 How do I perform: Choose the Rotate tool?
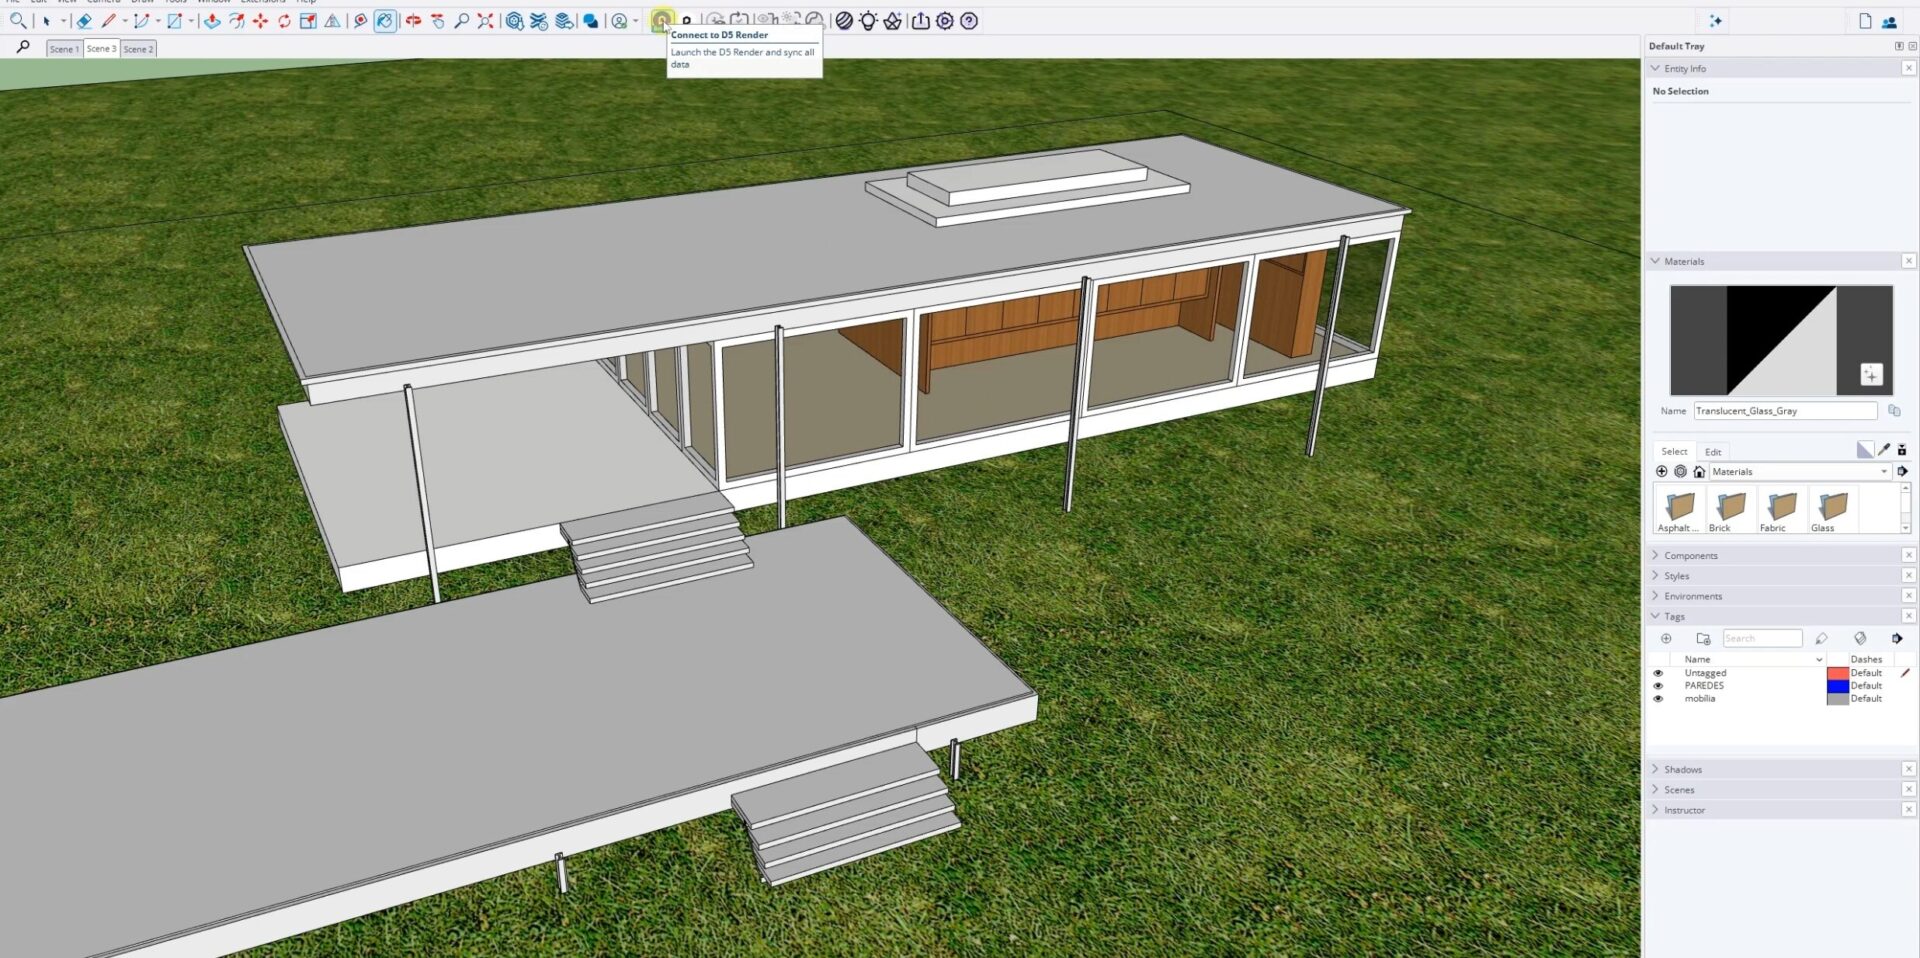[285, 21]
